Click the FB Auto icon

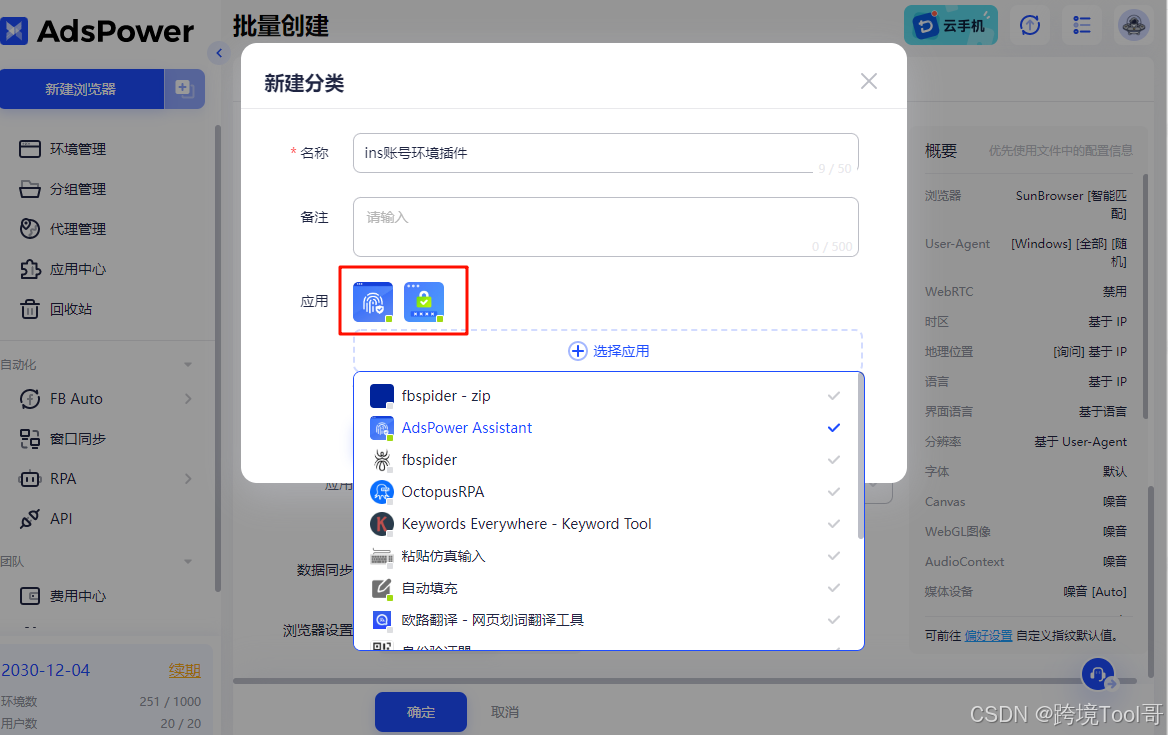coord(30,399)
